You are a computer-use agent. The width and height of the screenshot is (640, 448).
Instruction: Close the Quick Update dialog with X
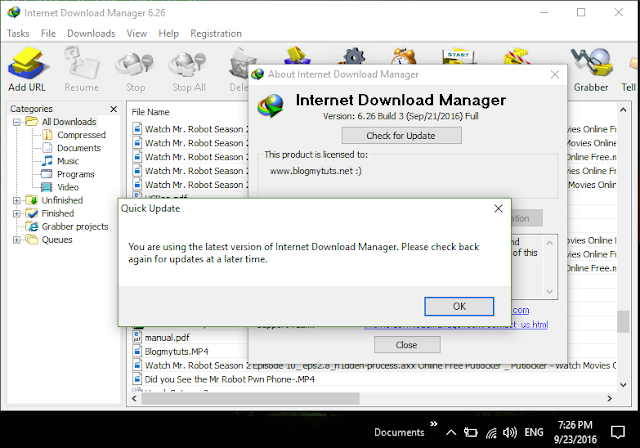(x=498, y=208)
